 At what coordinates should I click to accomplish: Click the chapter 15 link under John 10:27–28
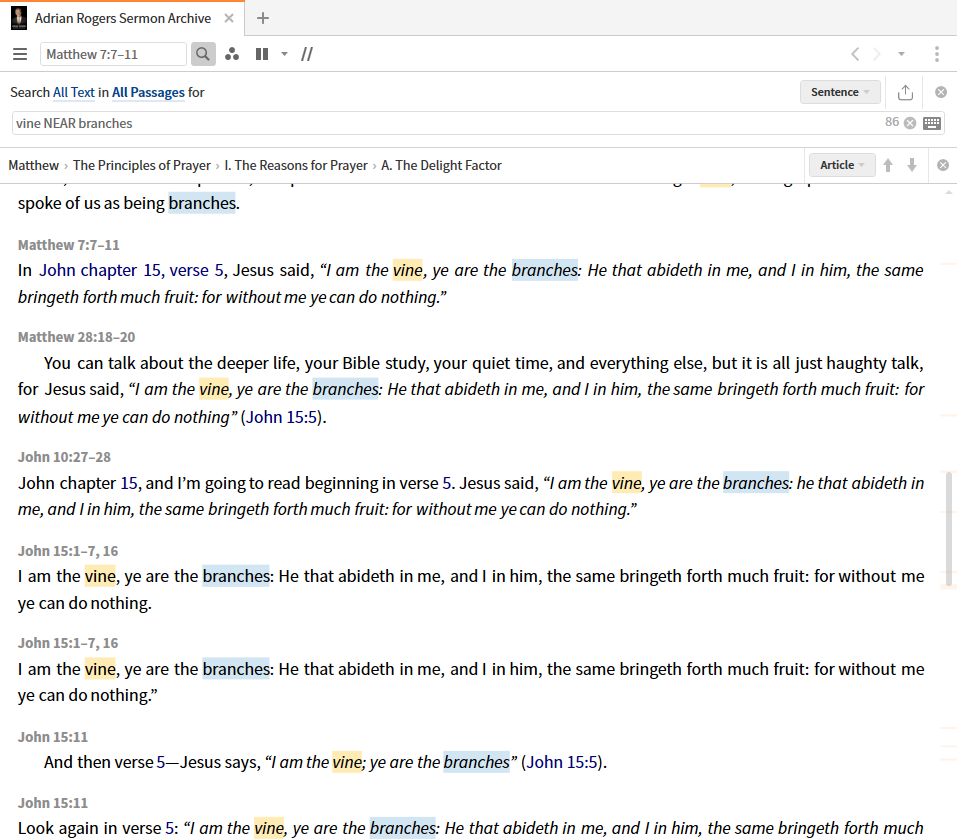tap(129, 483)
